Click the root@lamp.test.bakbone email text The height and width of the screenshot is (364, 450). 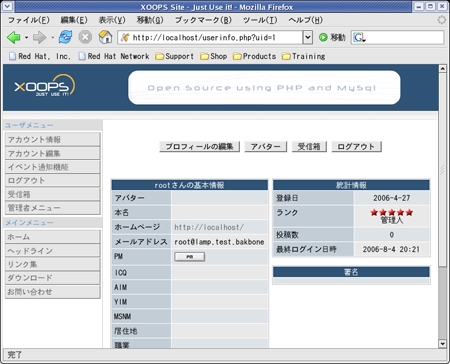click(x=219, y=242)
